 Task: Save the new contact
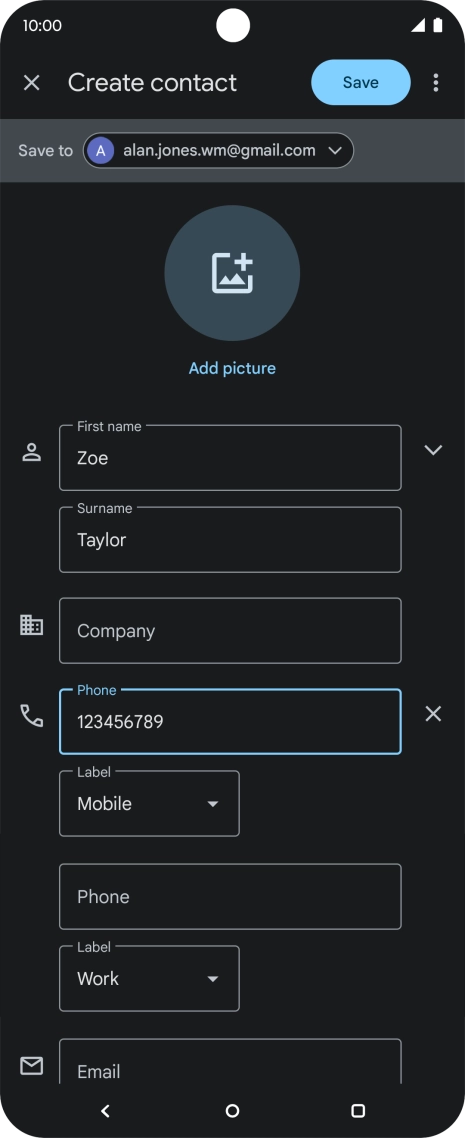pos(361,83)
